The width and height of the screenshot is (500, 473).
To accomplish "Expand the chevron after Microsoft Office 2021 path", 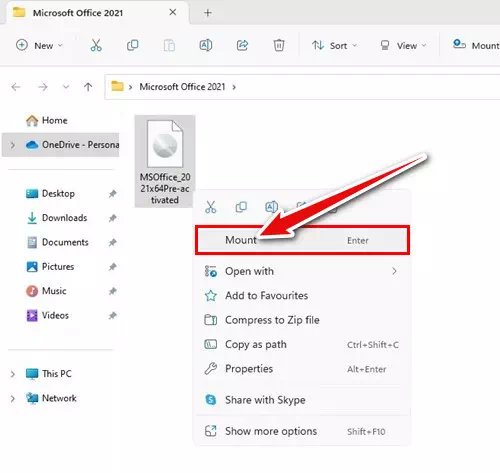I will point(234,87).
